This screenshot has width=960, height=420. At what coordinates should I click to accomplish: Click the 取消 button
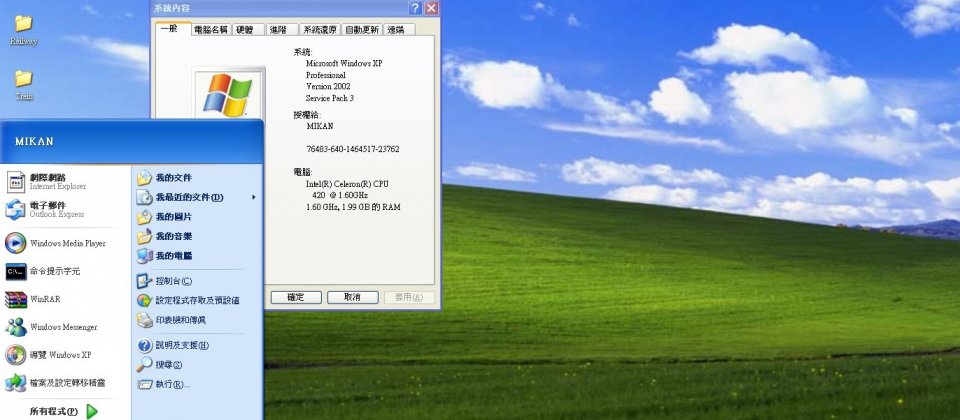(353, 297)
